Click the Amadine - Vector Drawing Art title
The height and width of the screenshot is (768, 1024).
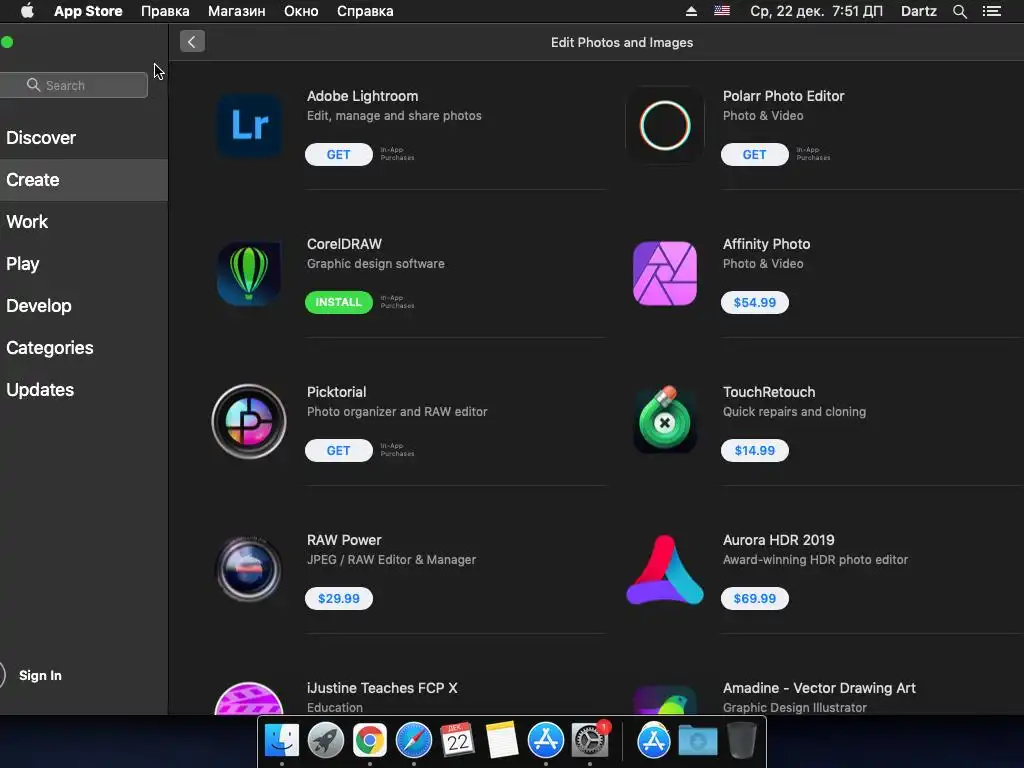tap(819, 688)
